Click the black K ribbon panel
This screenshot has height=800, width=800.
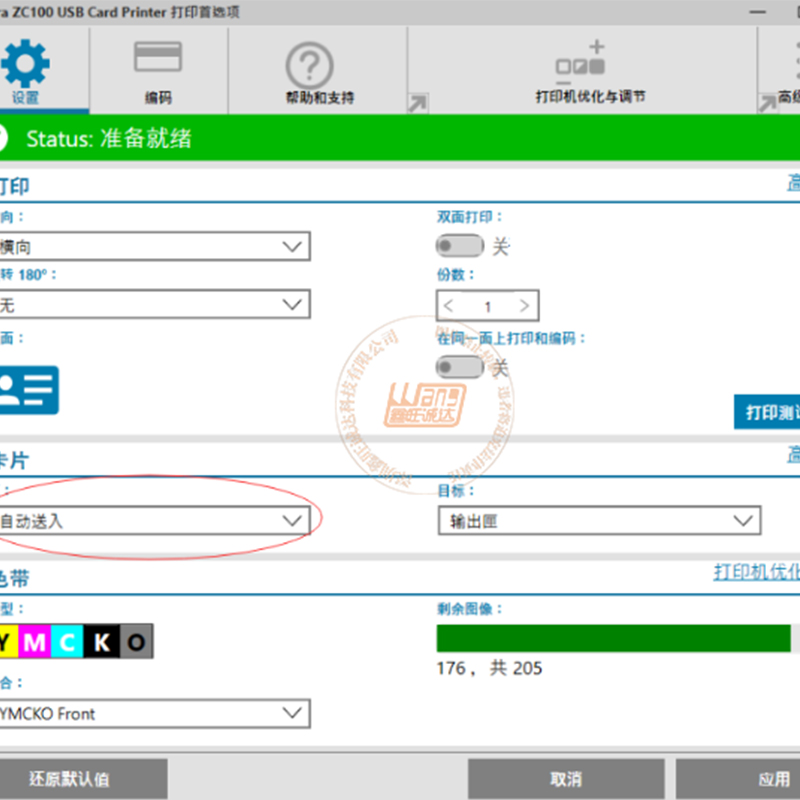click(x=102, y=642)
